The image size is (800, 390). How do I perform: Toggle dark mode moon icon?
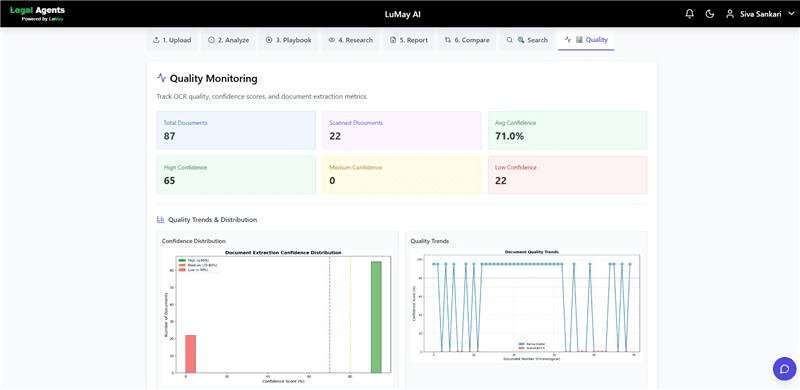click(x=709, y=14)
